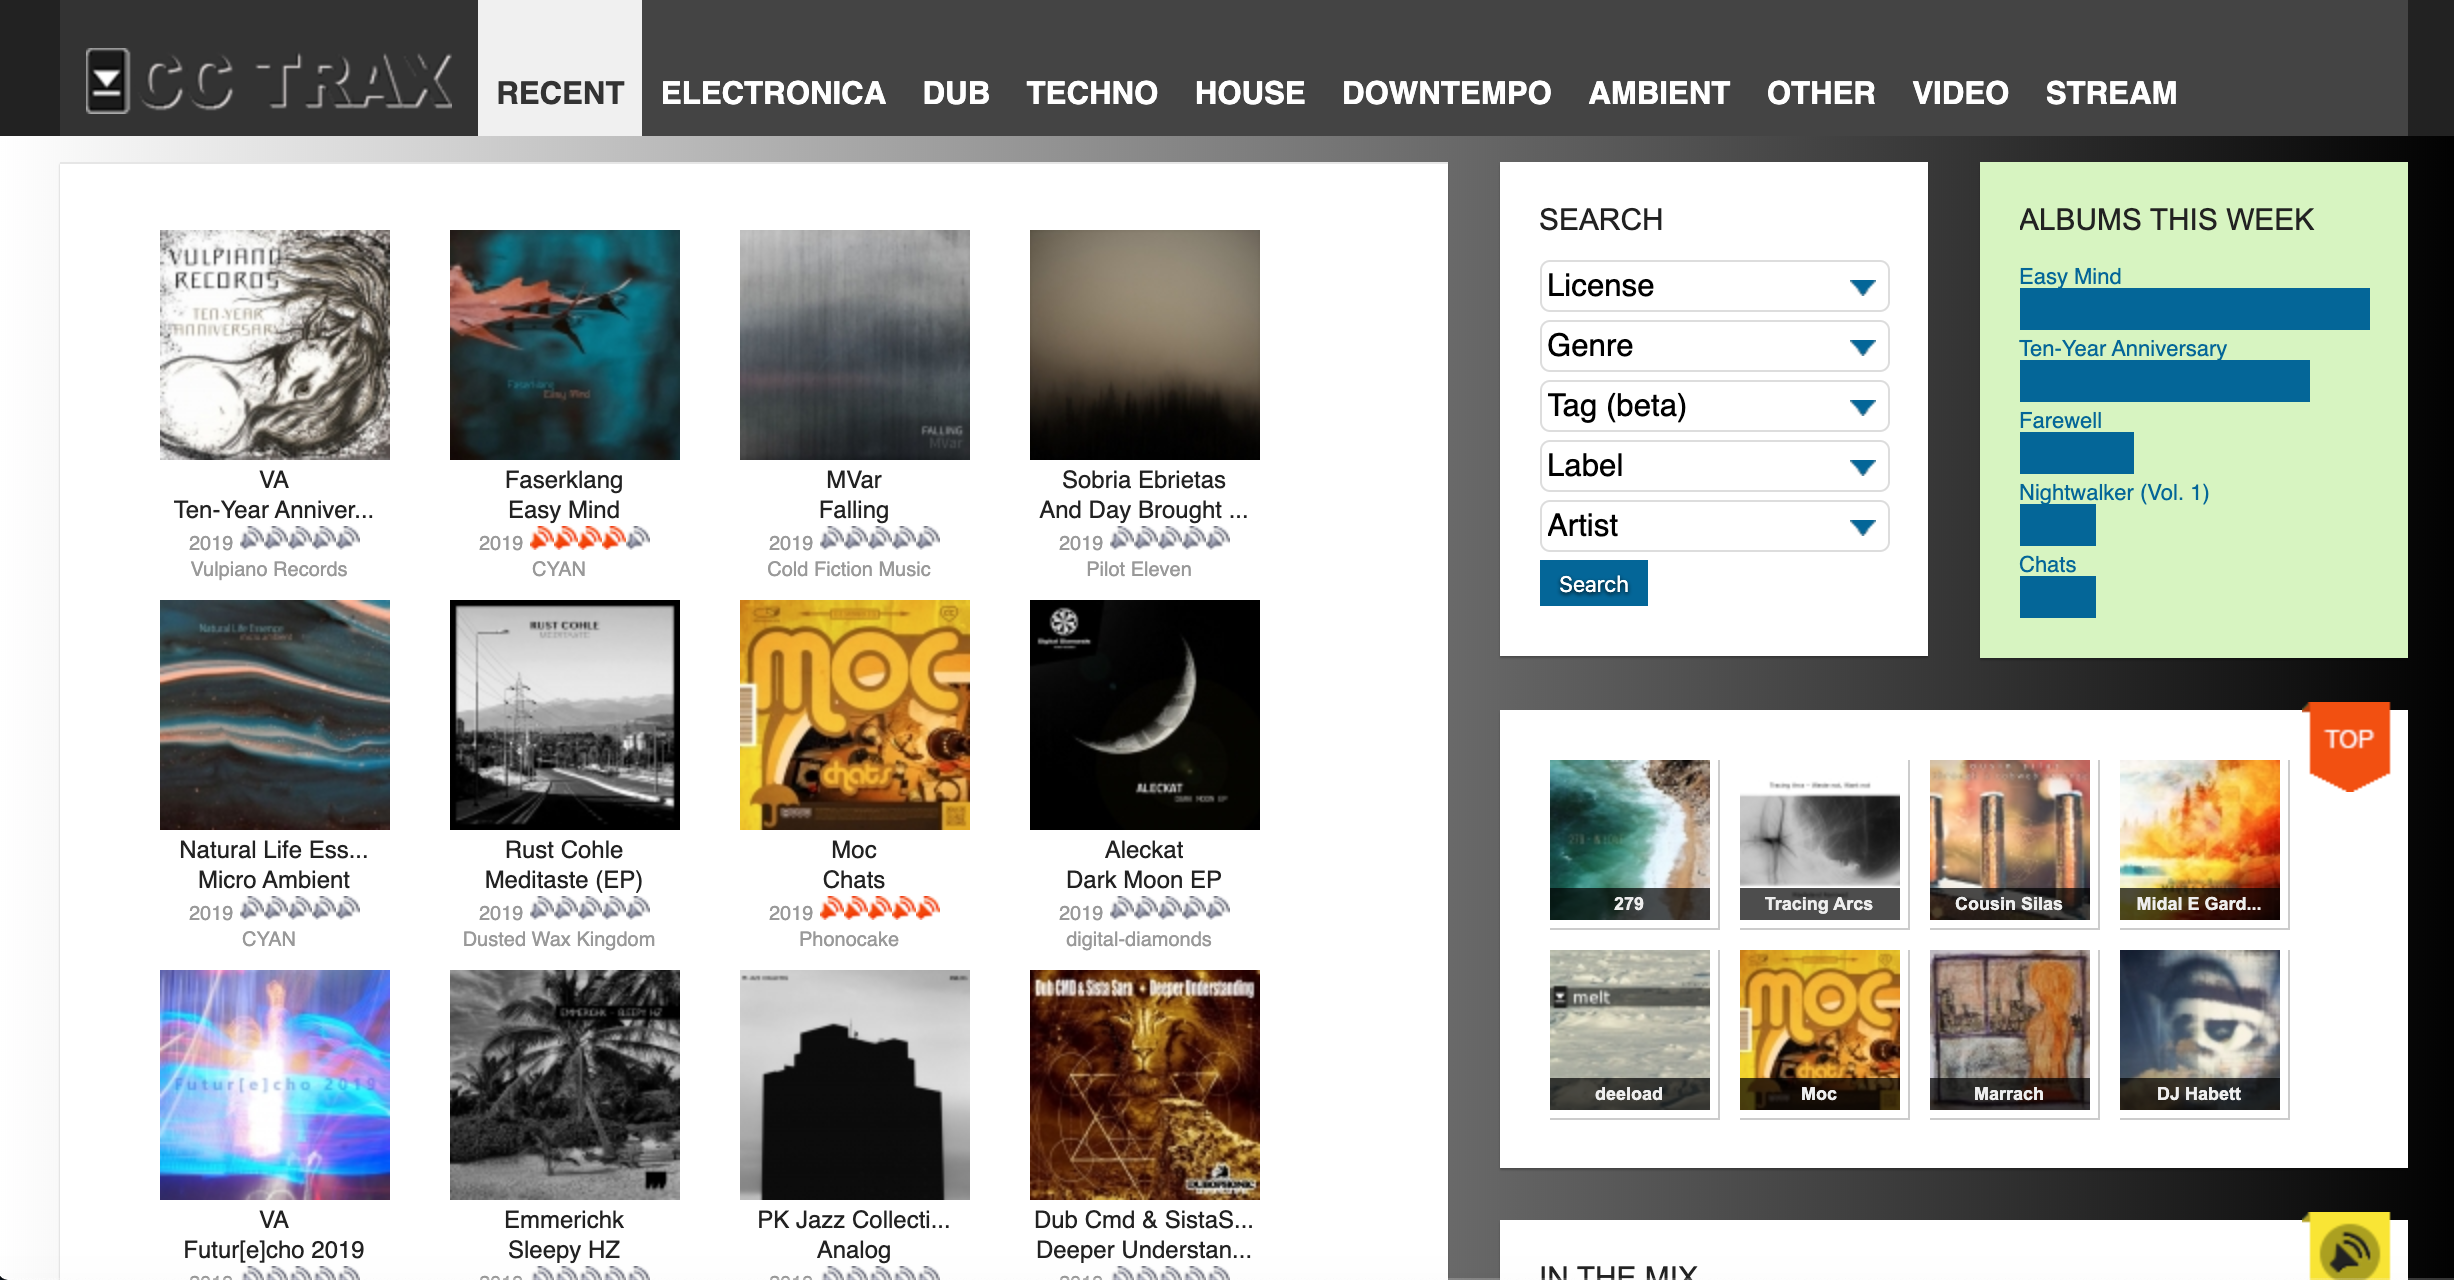Switch to the Electronica tab

tap(772, 93)
